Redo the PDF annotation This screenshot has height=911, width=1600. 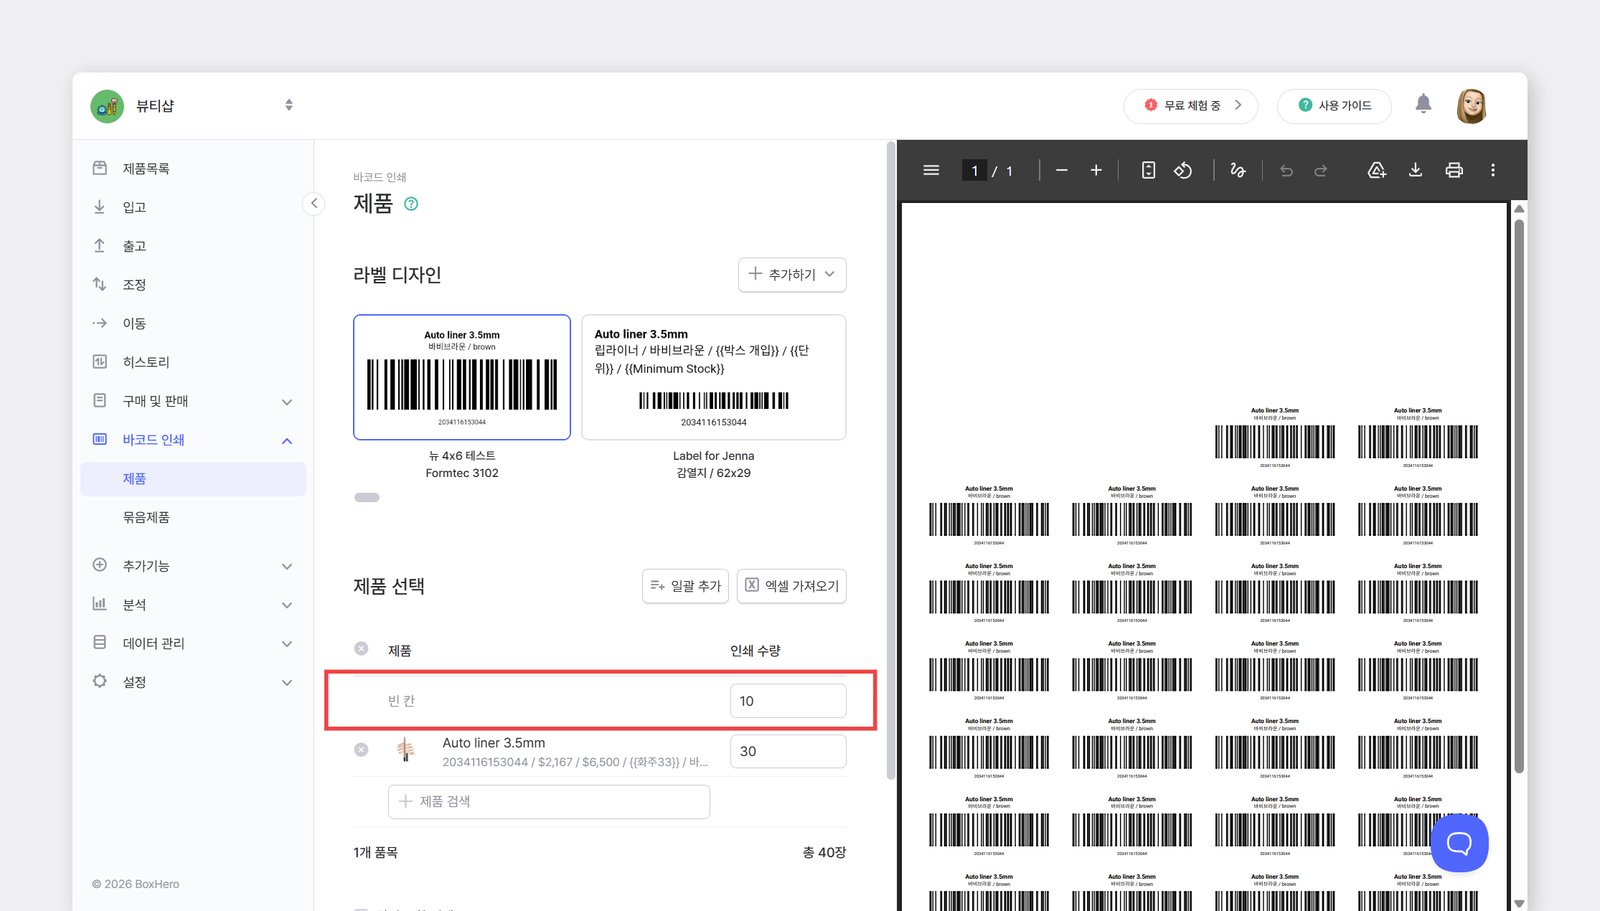[x=1321, y=171]
